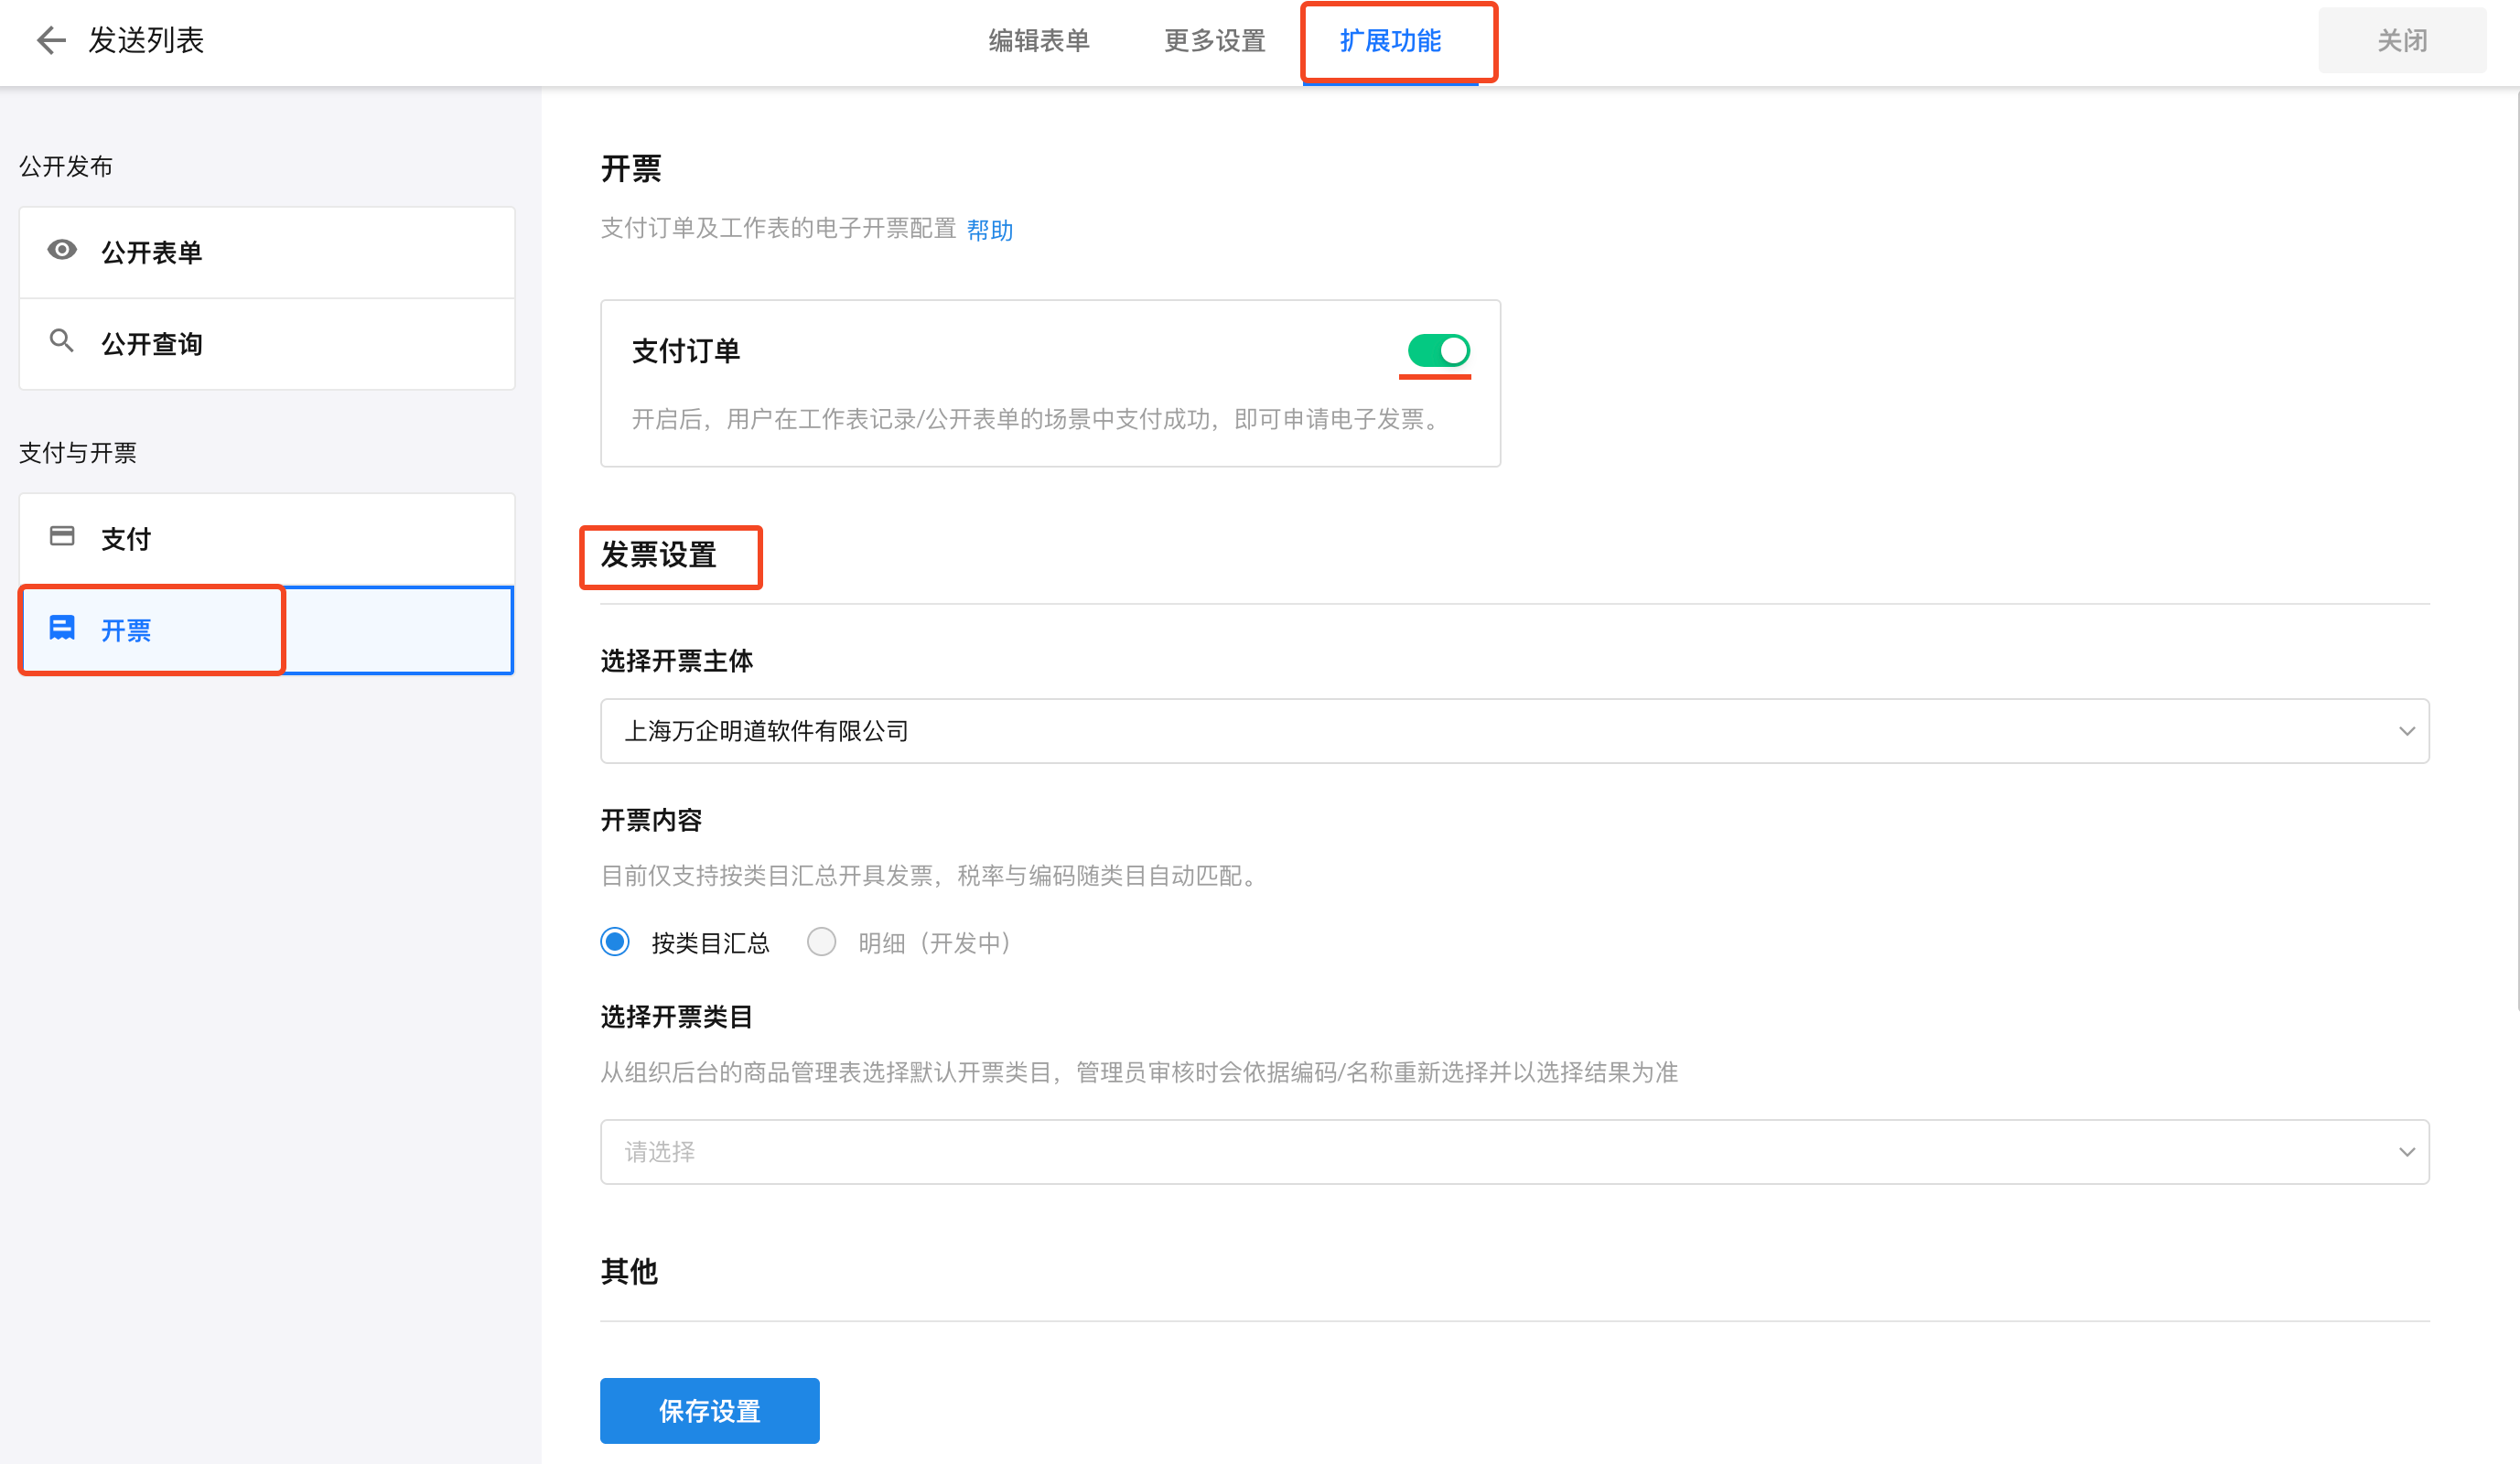Open the 上海万企明道软件有限公司 dropdown

[x=1500, y=731]
